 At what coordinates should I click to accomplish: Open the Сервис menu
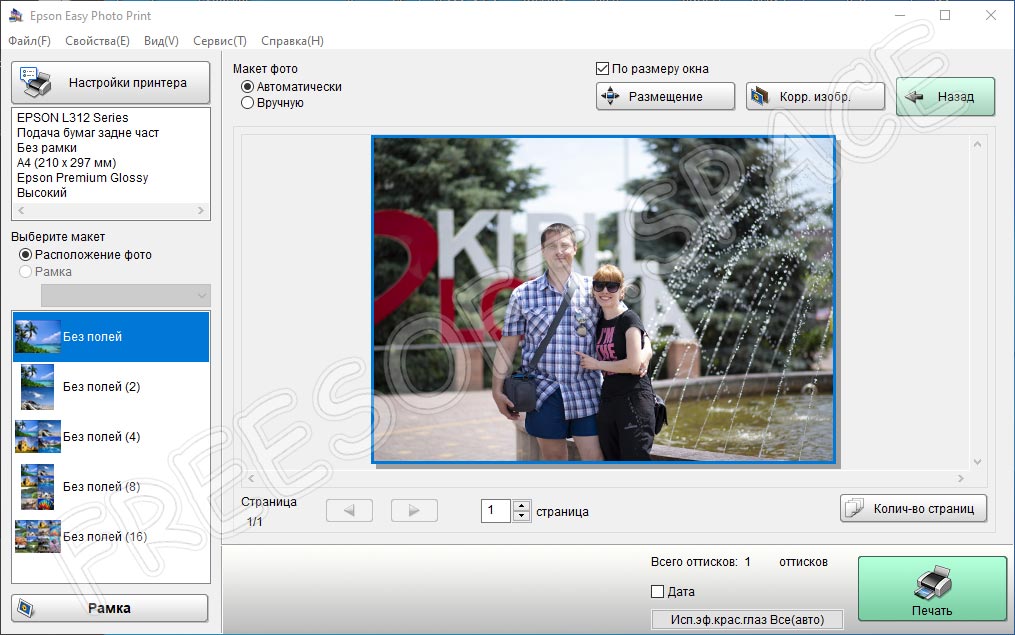tap(219, 41)
